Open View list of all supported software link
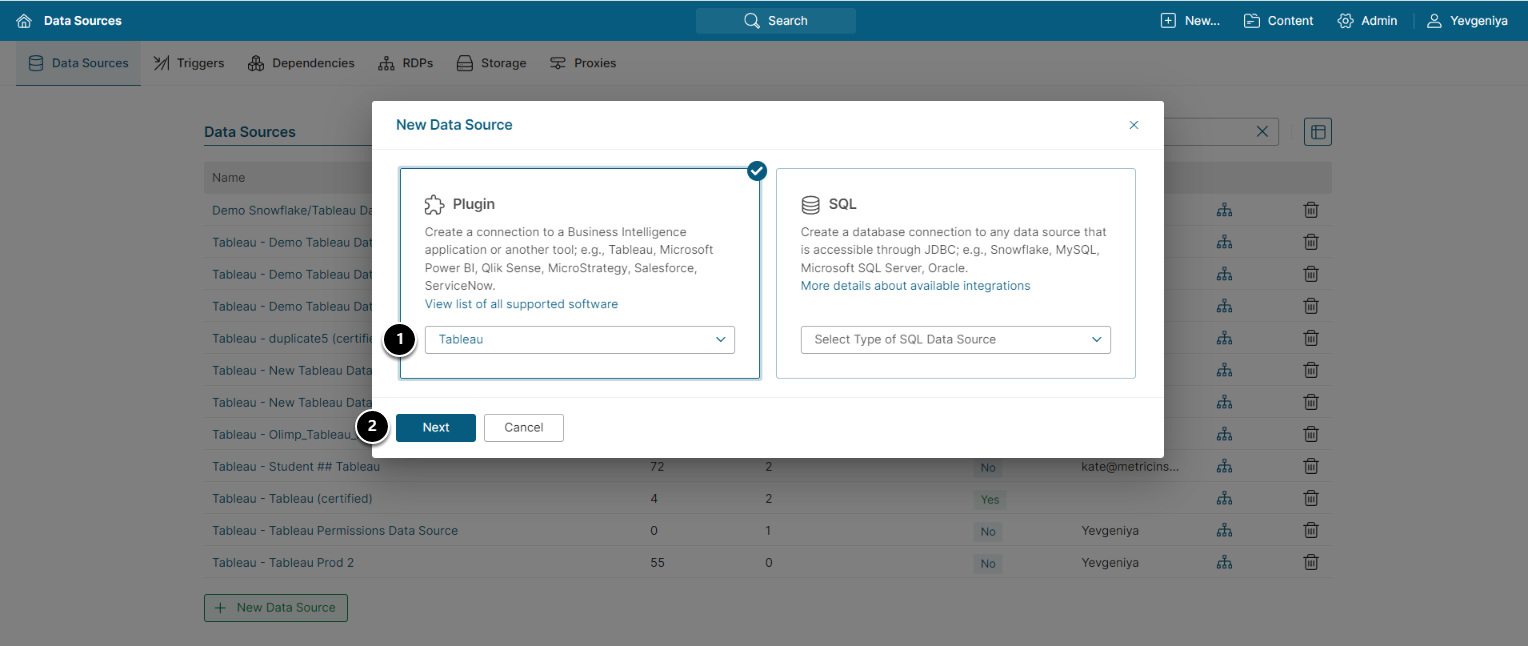Viewport: 1528px width, 646px height. tap(521, 304)
